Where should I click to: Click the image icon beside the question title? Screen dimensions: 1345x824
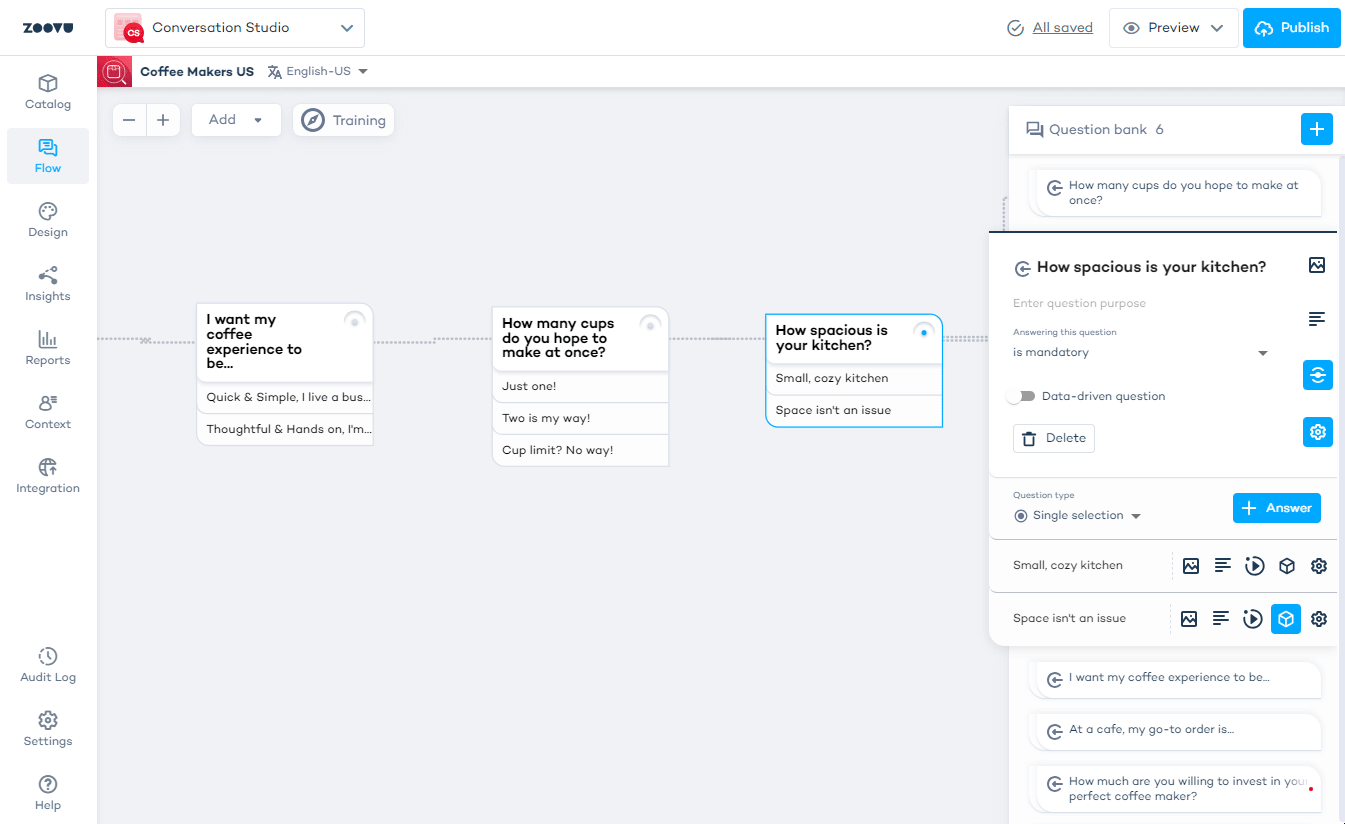click(x=1317, y=265)
